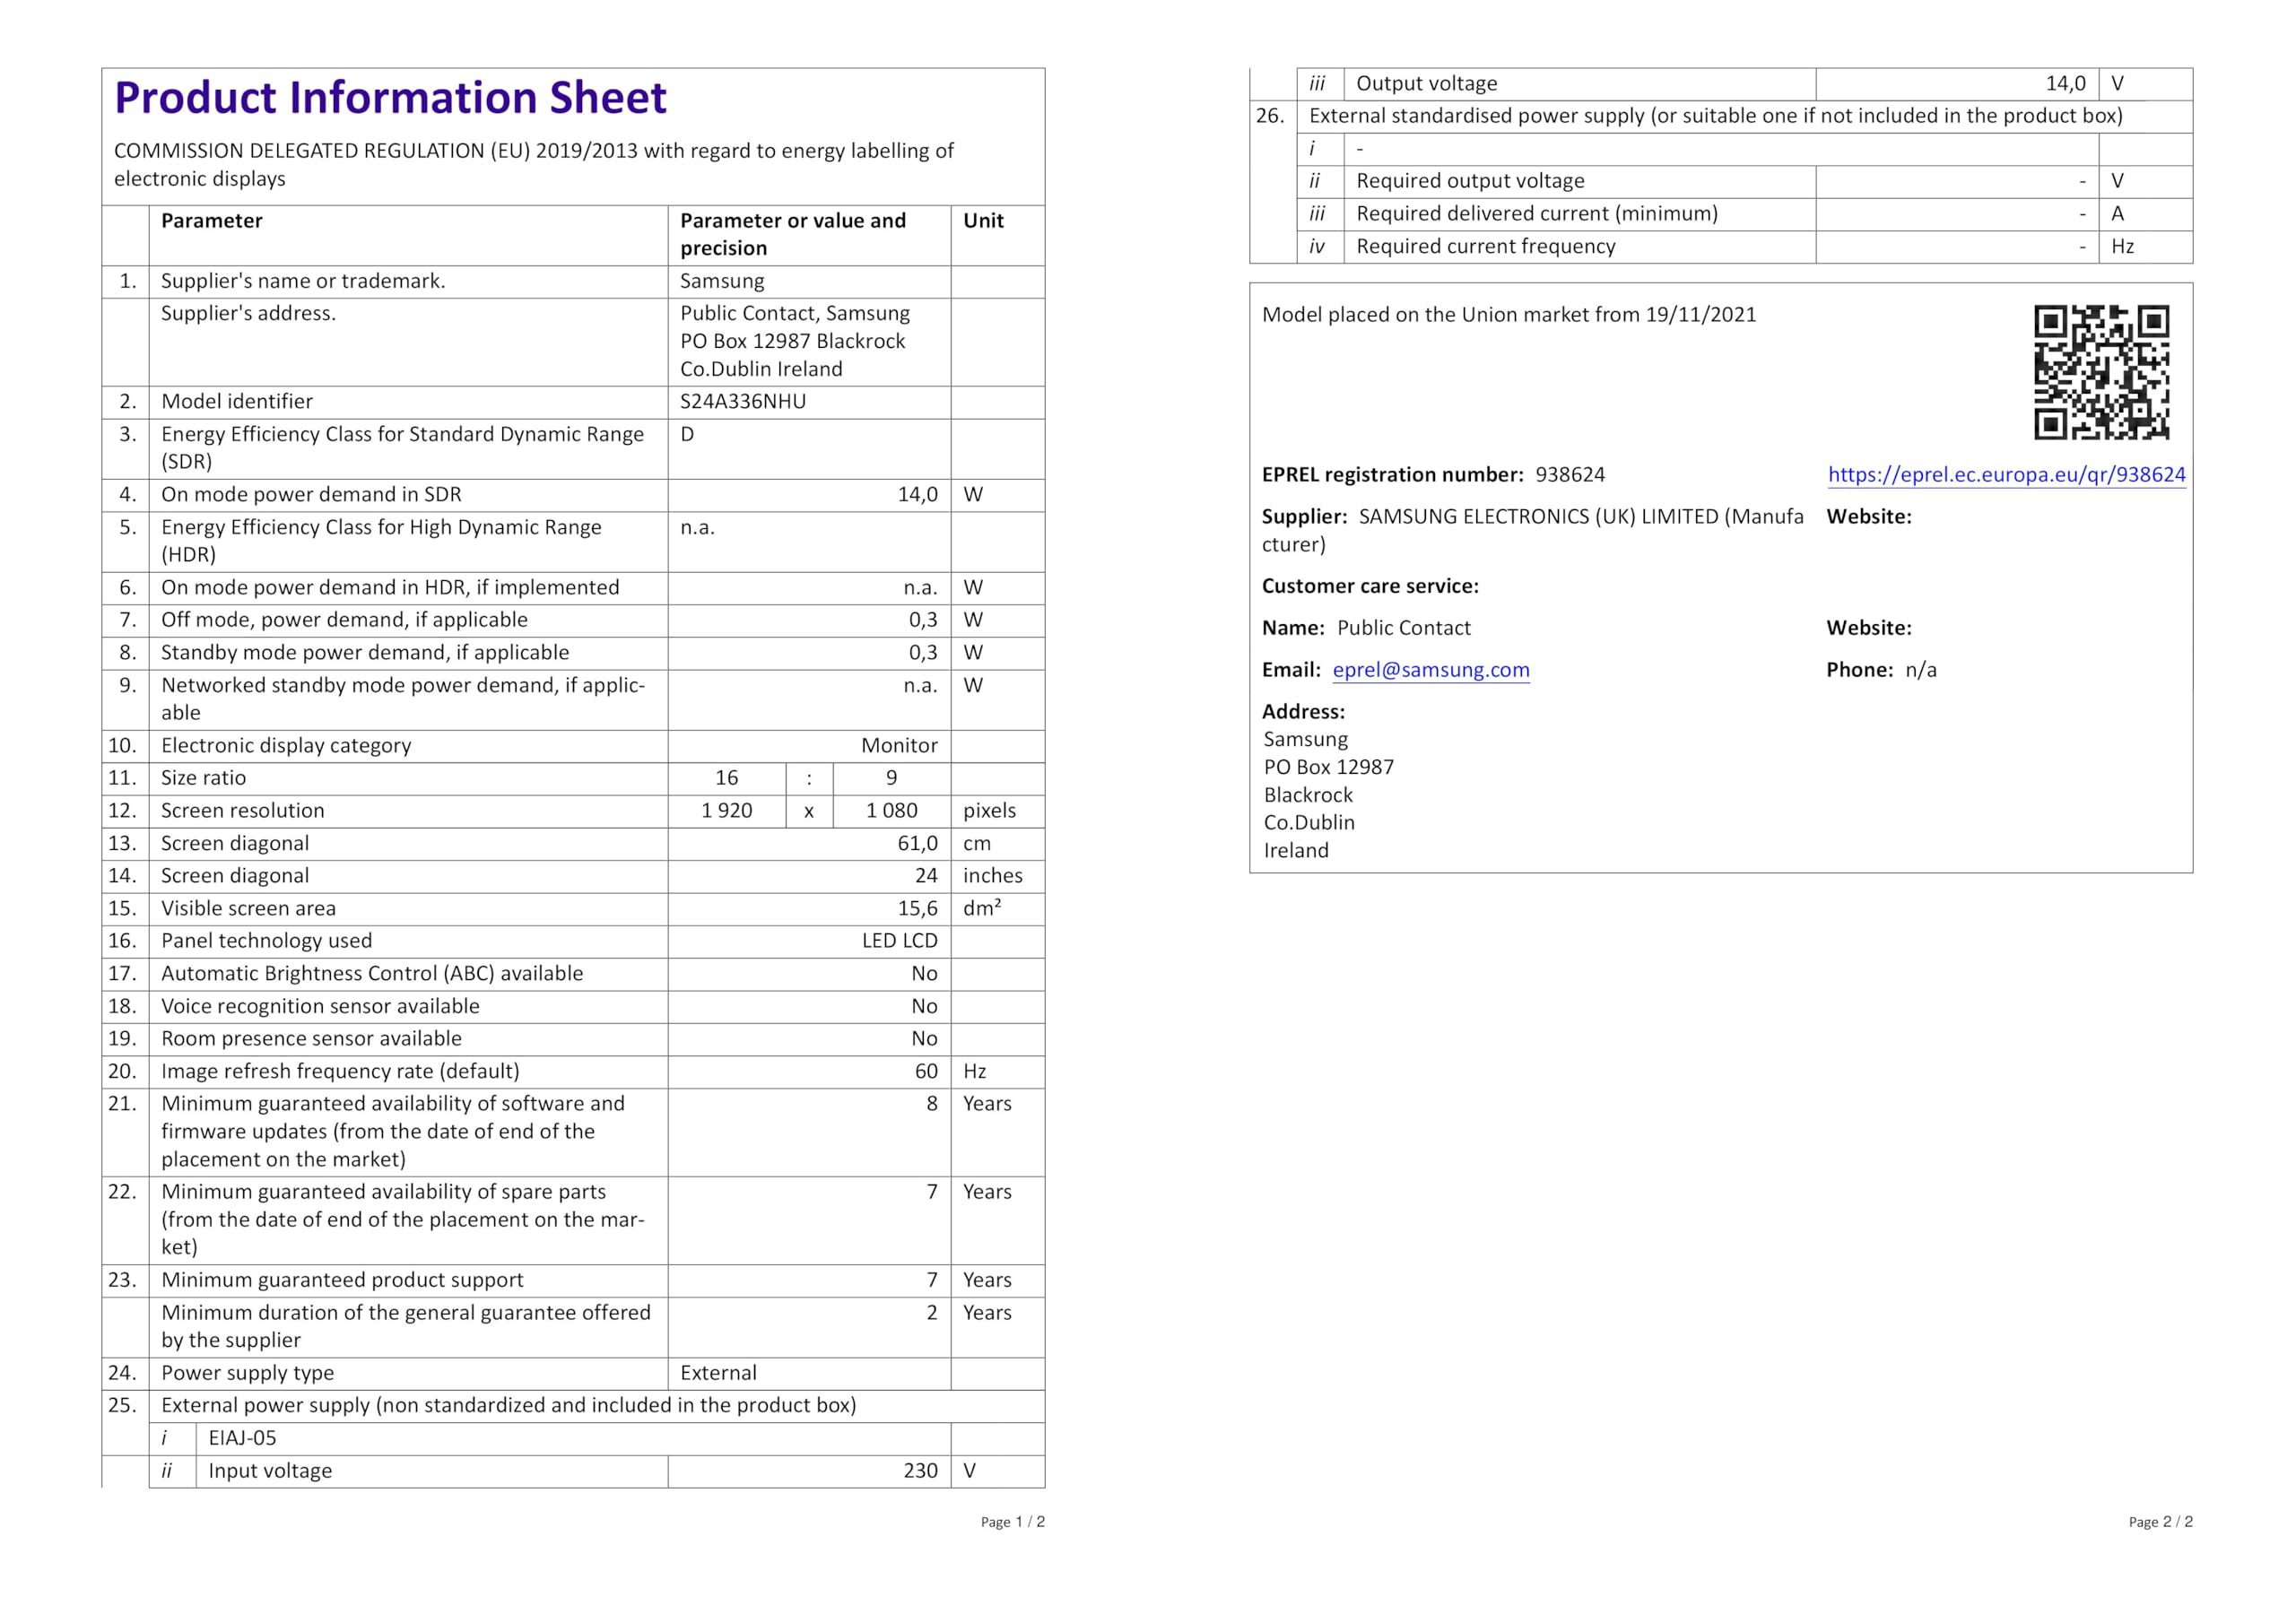Click the Page 2 / 2 footer text
Image resolution: width=2296 pixels, height=1623 pixels.
click(x=2160, y=1522)
